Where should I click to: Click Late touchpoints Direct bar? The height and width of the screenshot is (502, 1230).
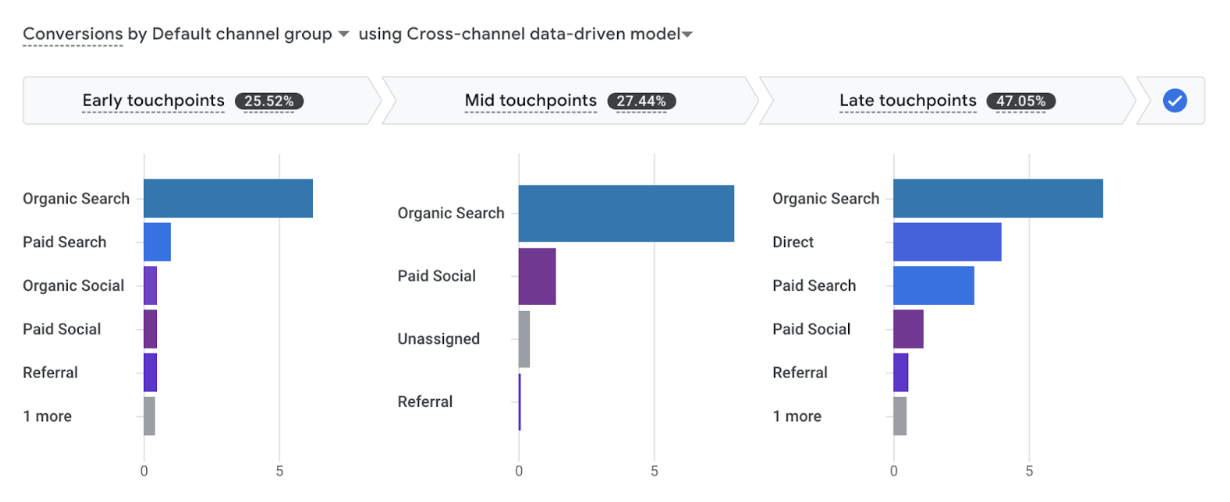tap(947, 242)
